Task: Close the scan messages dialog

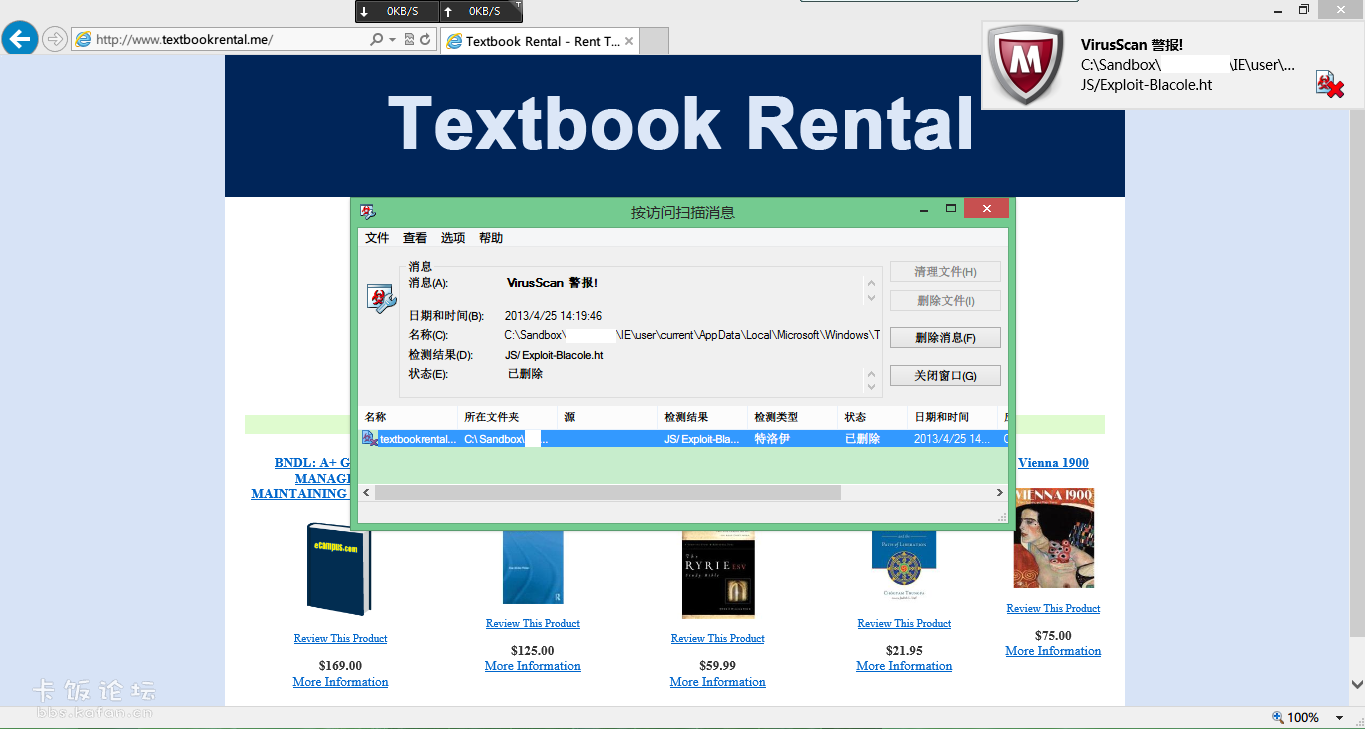Action: pyautogui.click(x=986, y=209)
